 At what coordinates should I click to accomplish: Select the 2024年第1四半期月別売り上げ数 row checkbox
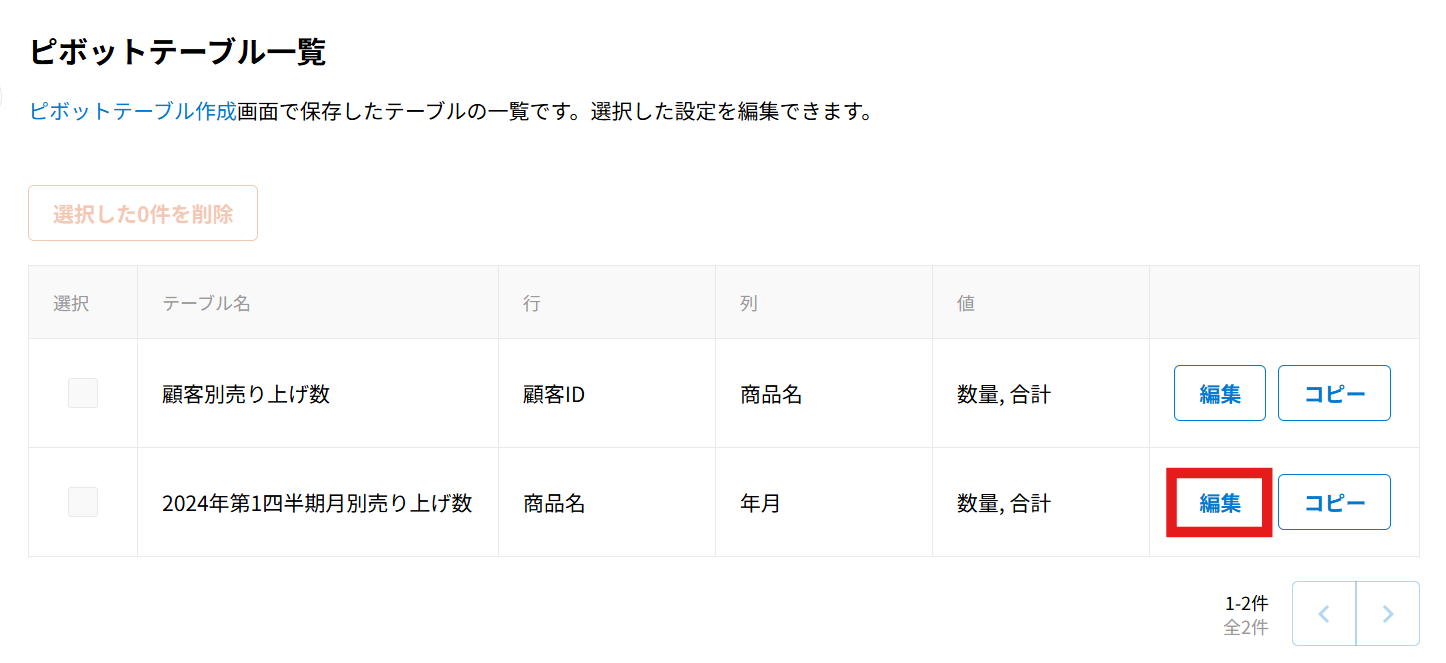[x=83, y=502]
